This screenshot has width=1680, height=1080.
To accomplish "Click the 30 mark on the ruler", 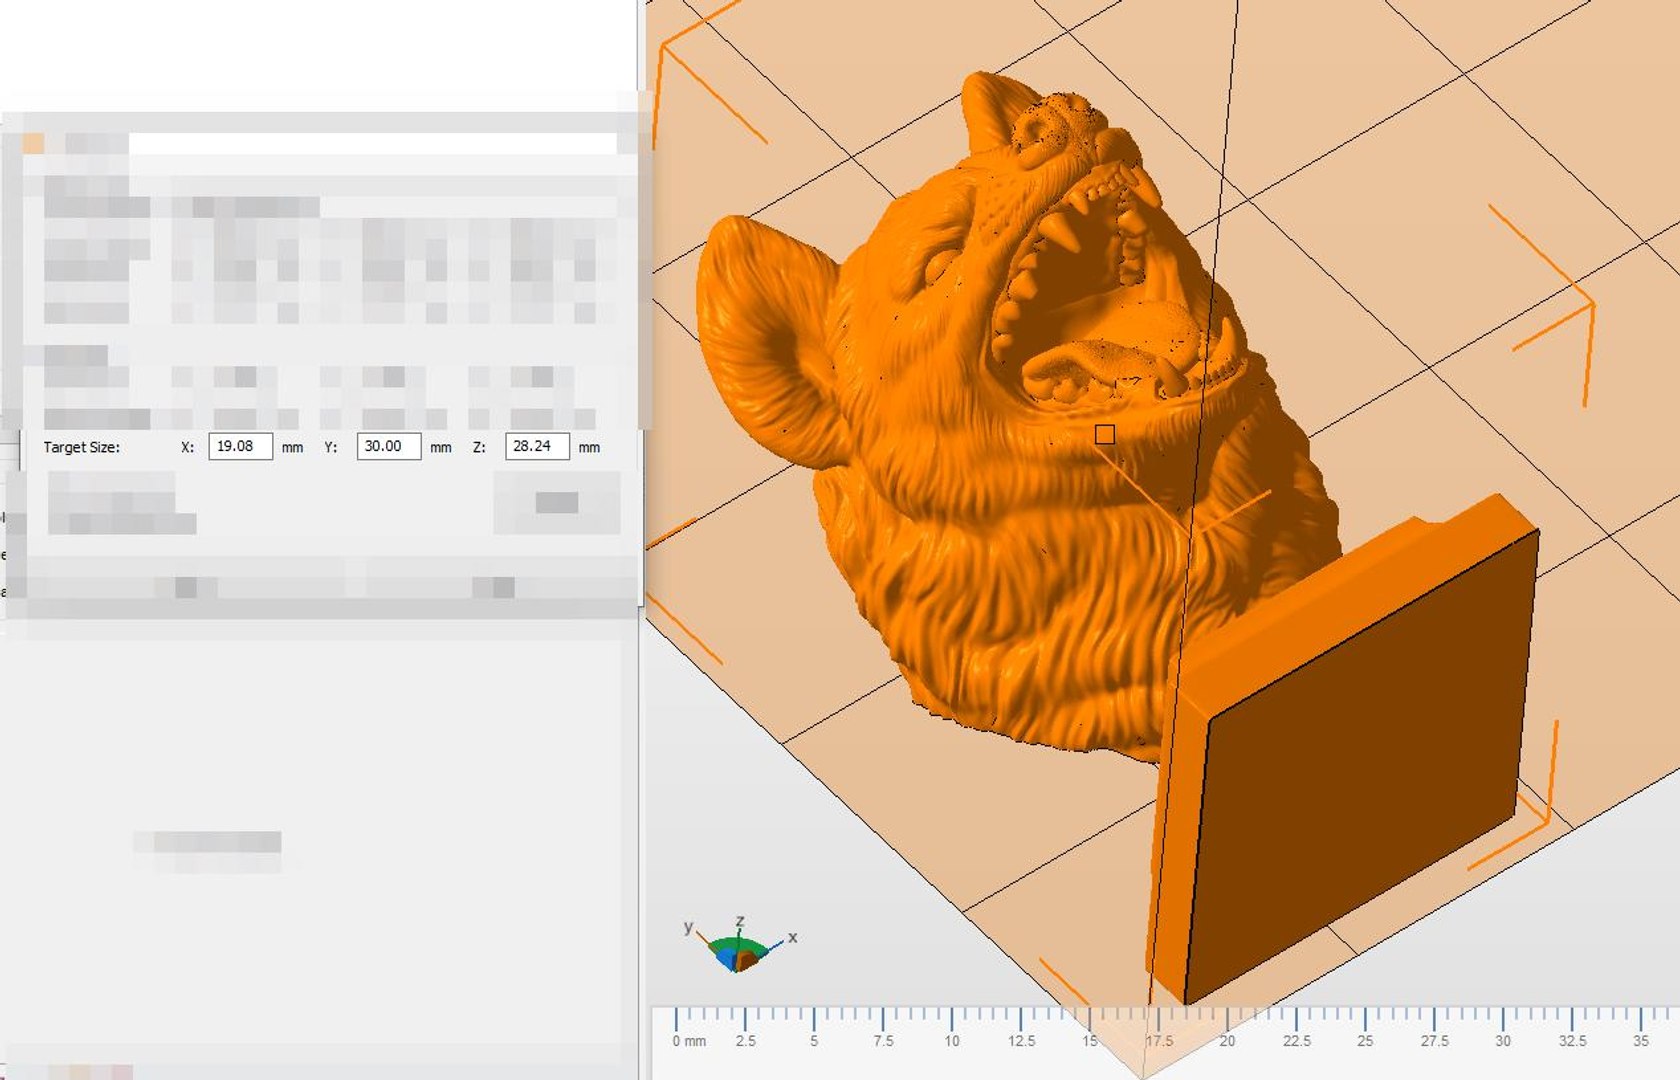I will point(1502,1041).
